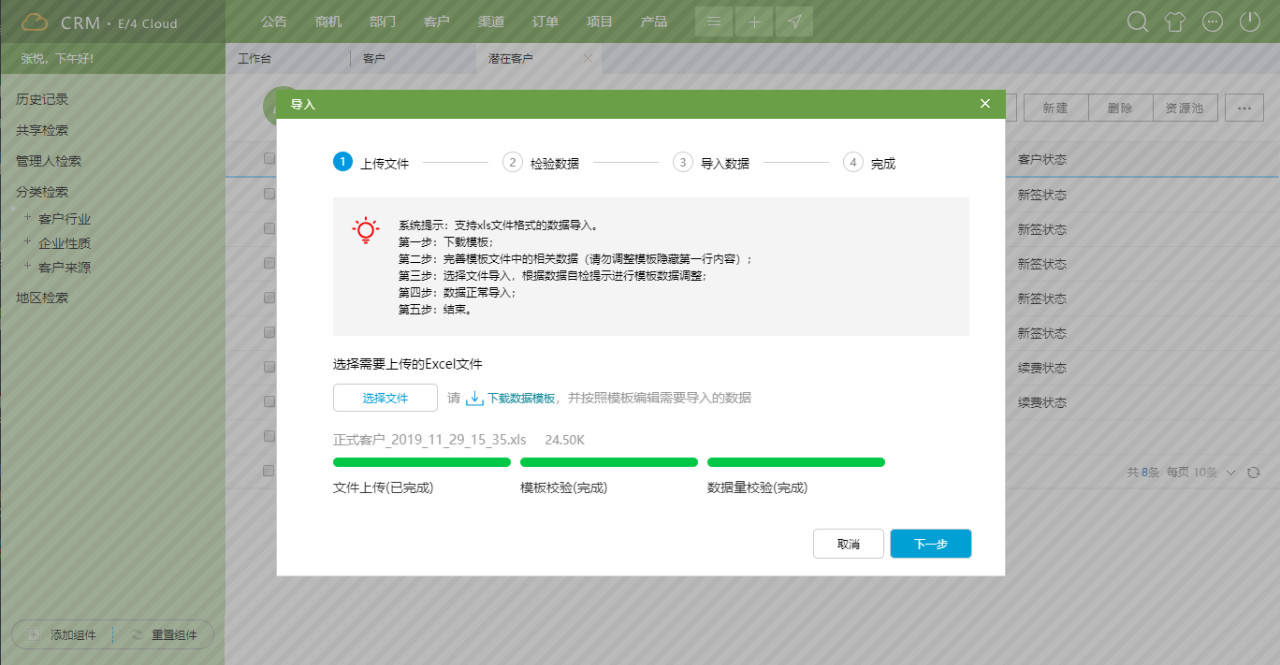Click the plus icon in top toolbar

point(754,22)
